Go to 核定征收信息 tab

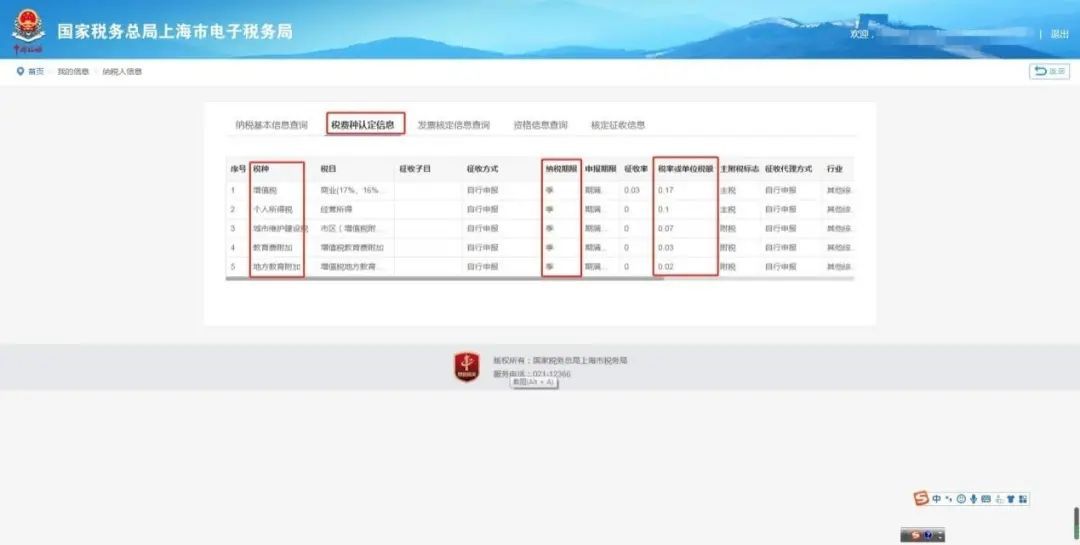click(617, 125)
